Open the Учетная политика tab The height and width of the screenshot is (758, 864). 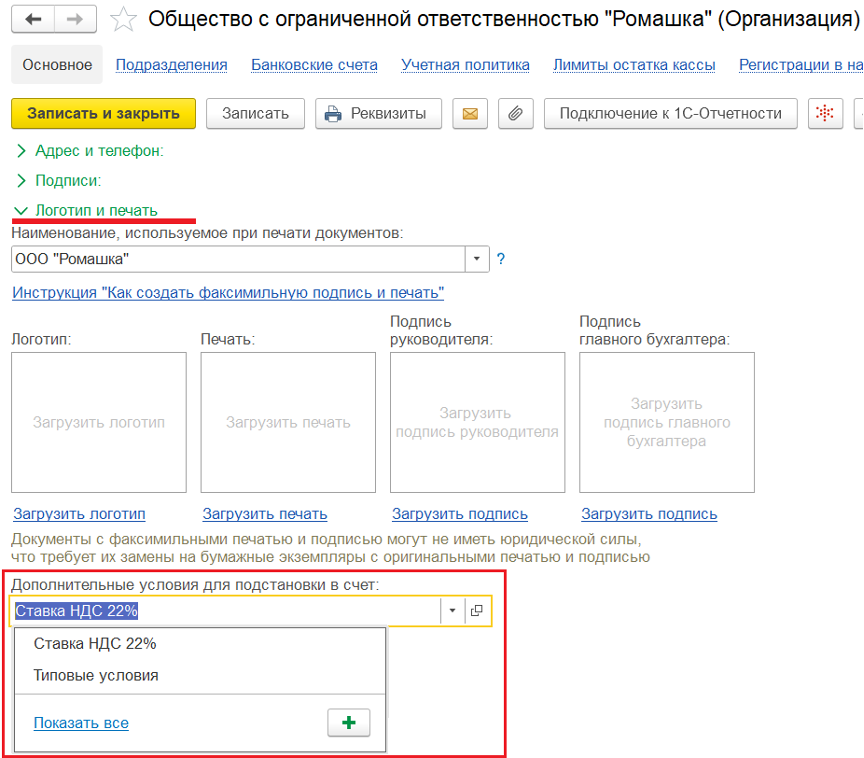(x=465, y=65)
